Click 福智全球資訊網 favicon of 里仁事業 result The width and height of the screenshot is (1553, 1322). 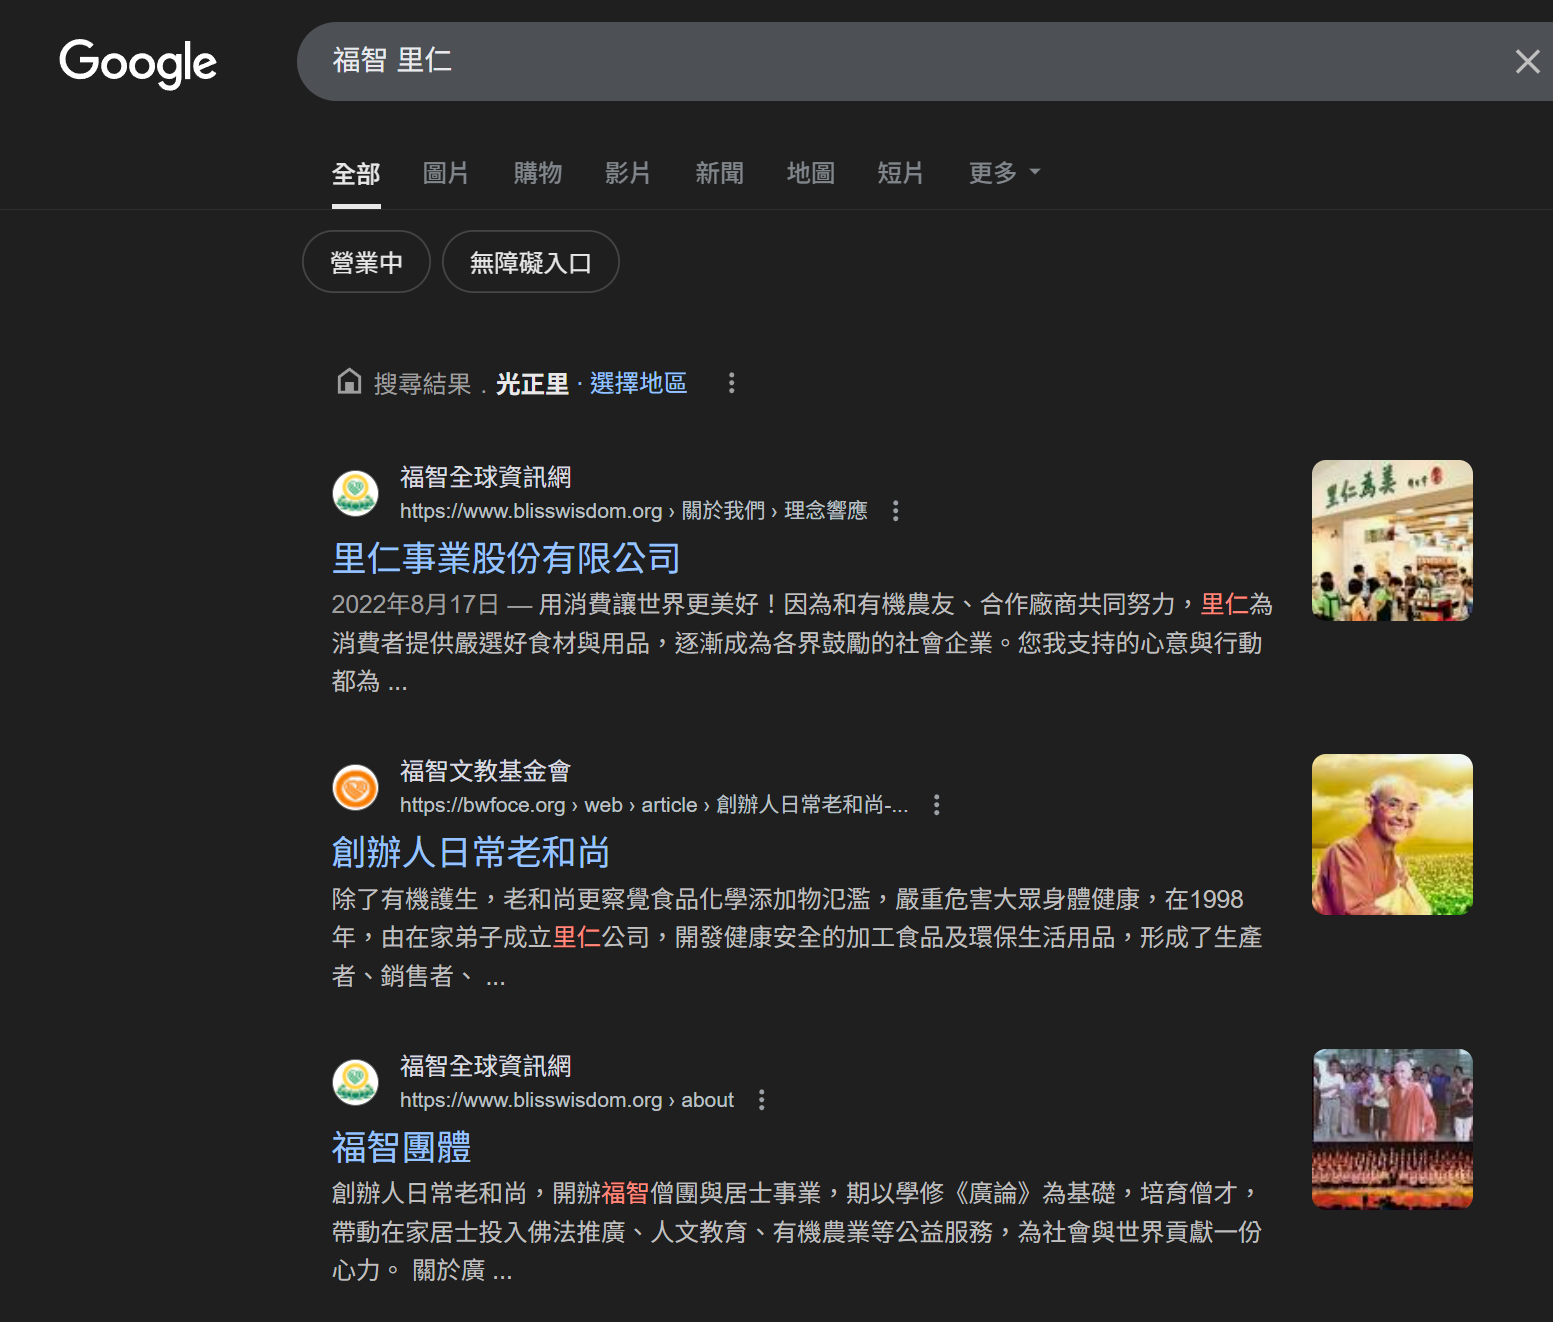pyautogui.click(x=355, y=493)
